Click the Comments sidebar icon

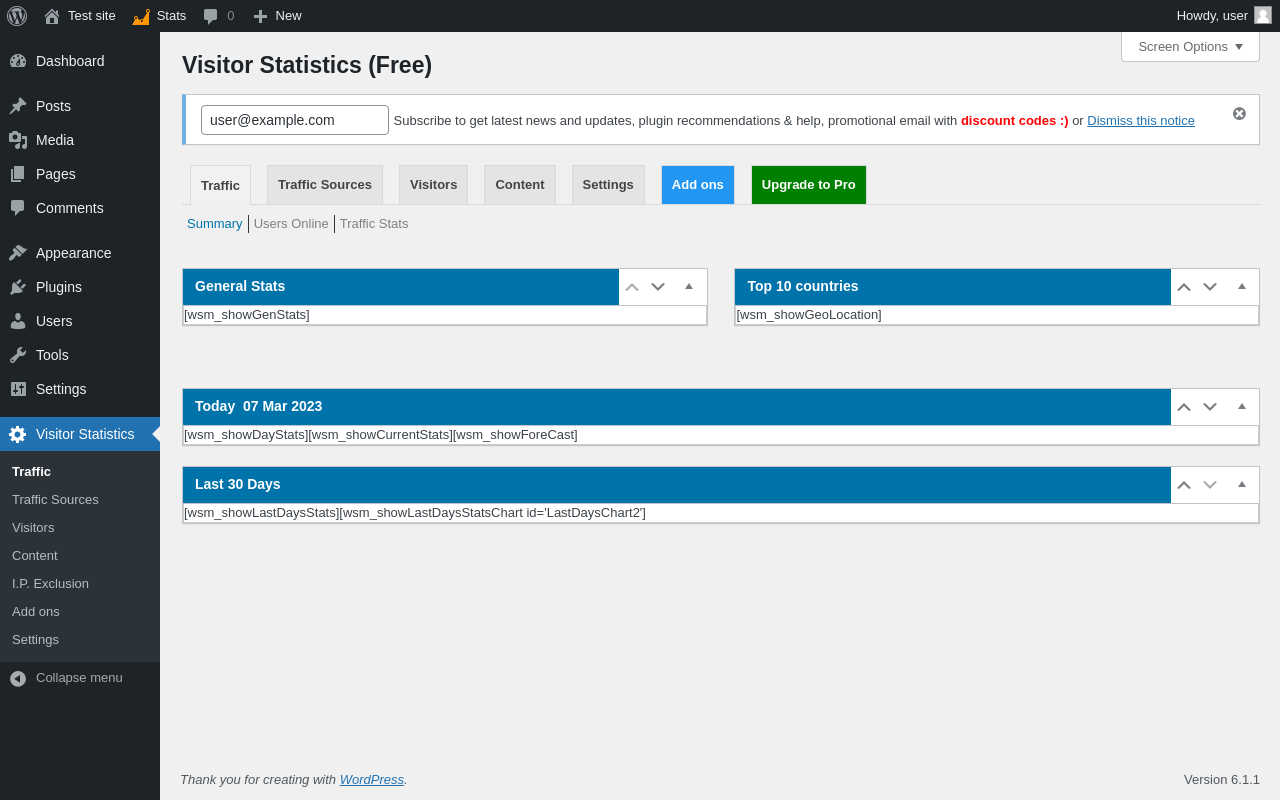point(18,208)
